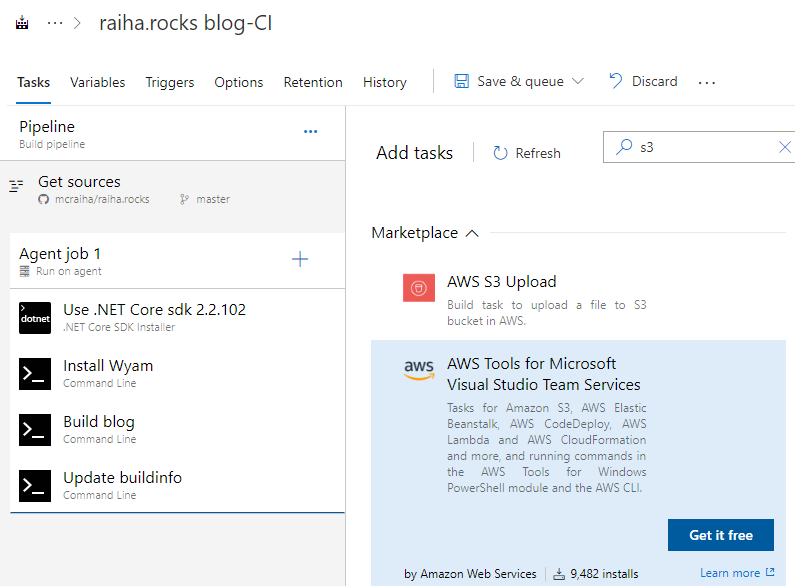
Task: Click the dotnet task icon
Action: coord(35,318)
